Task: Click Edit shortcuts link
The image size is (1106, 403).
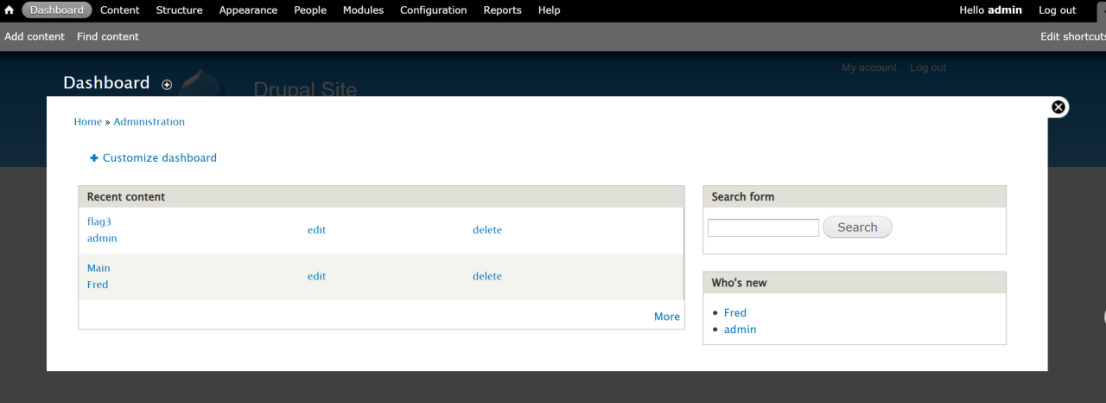Action: pyautogui.click(x=1073, y=37)
